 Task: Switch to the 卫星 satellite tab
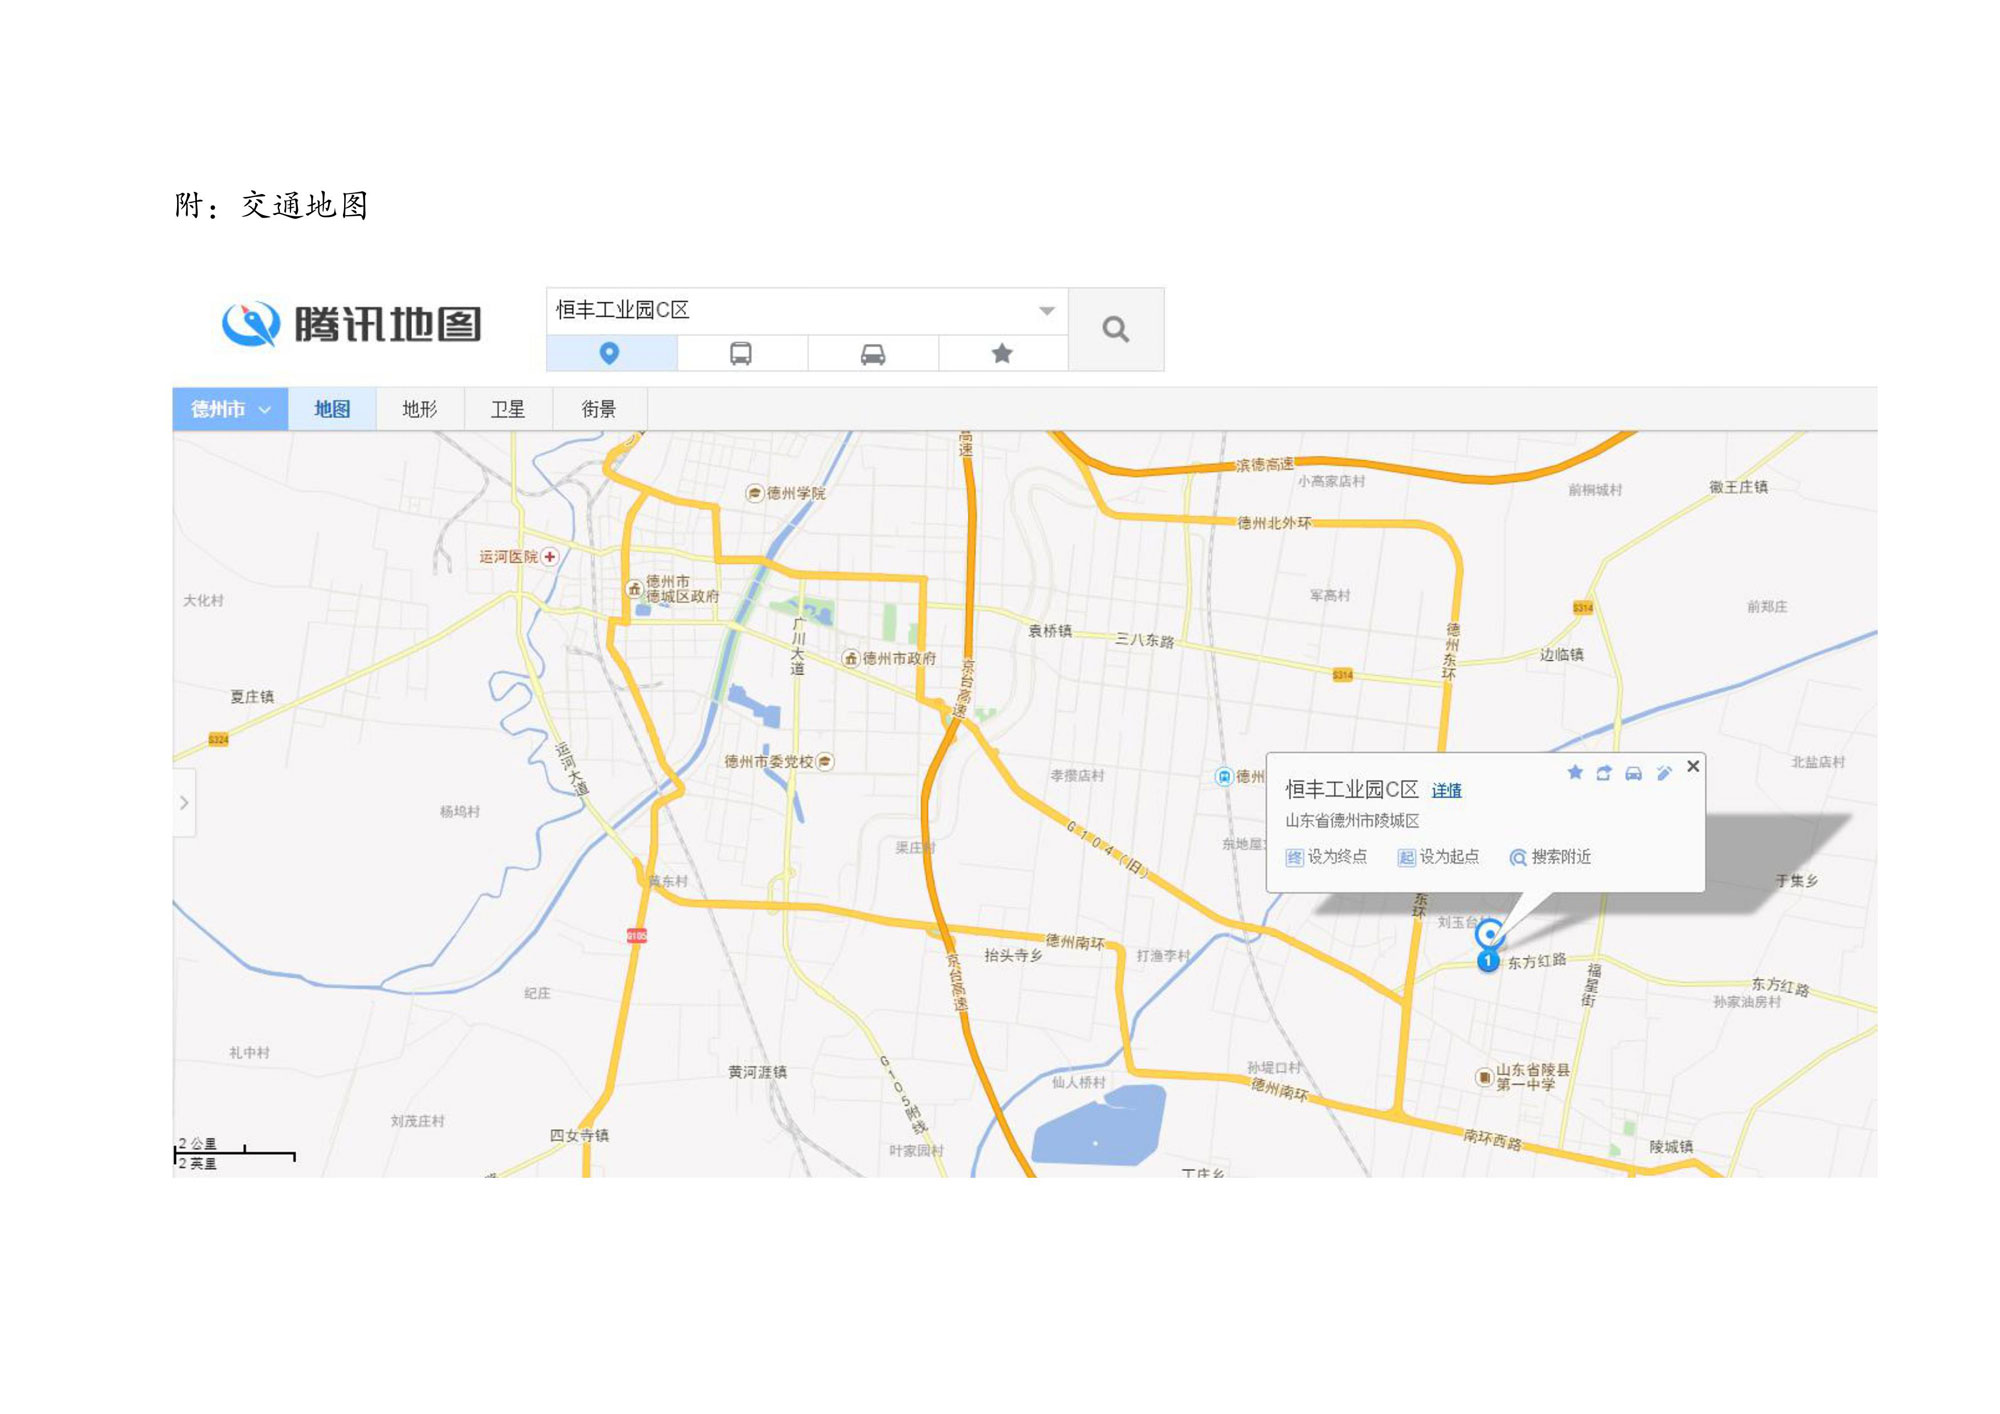pyautogui.click(x=507, y=409)
